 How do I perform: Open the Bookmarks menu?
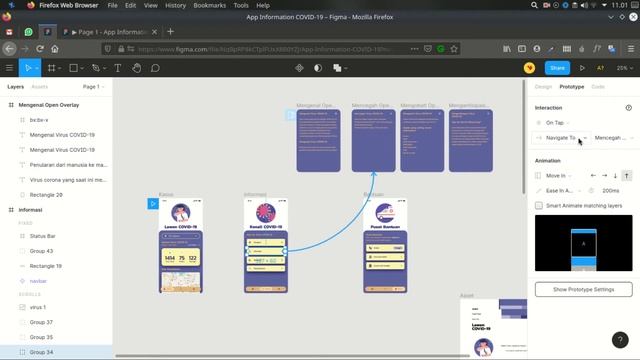pos(209,5)
